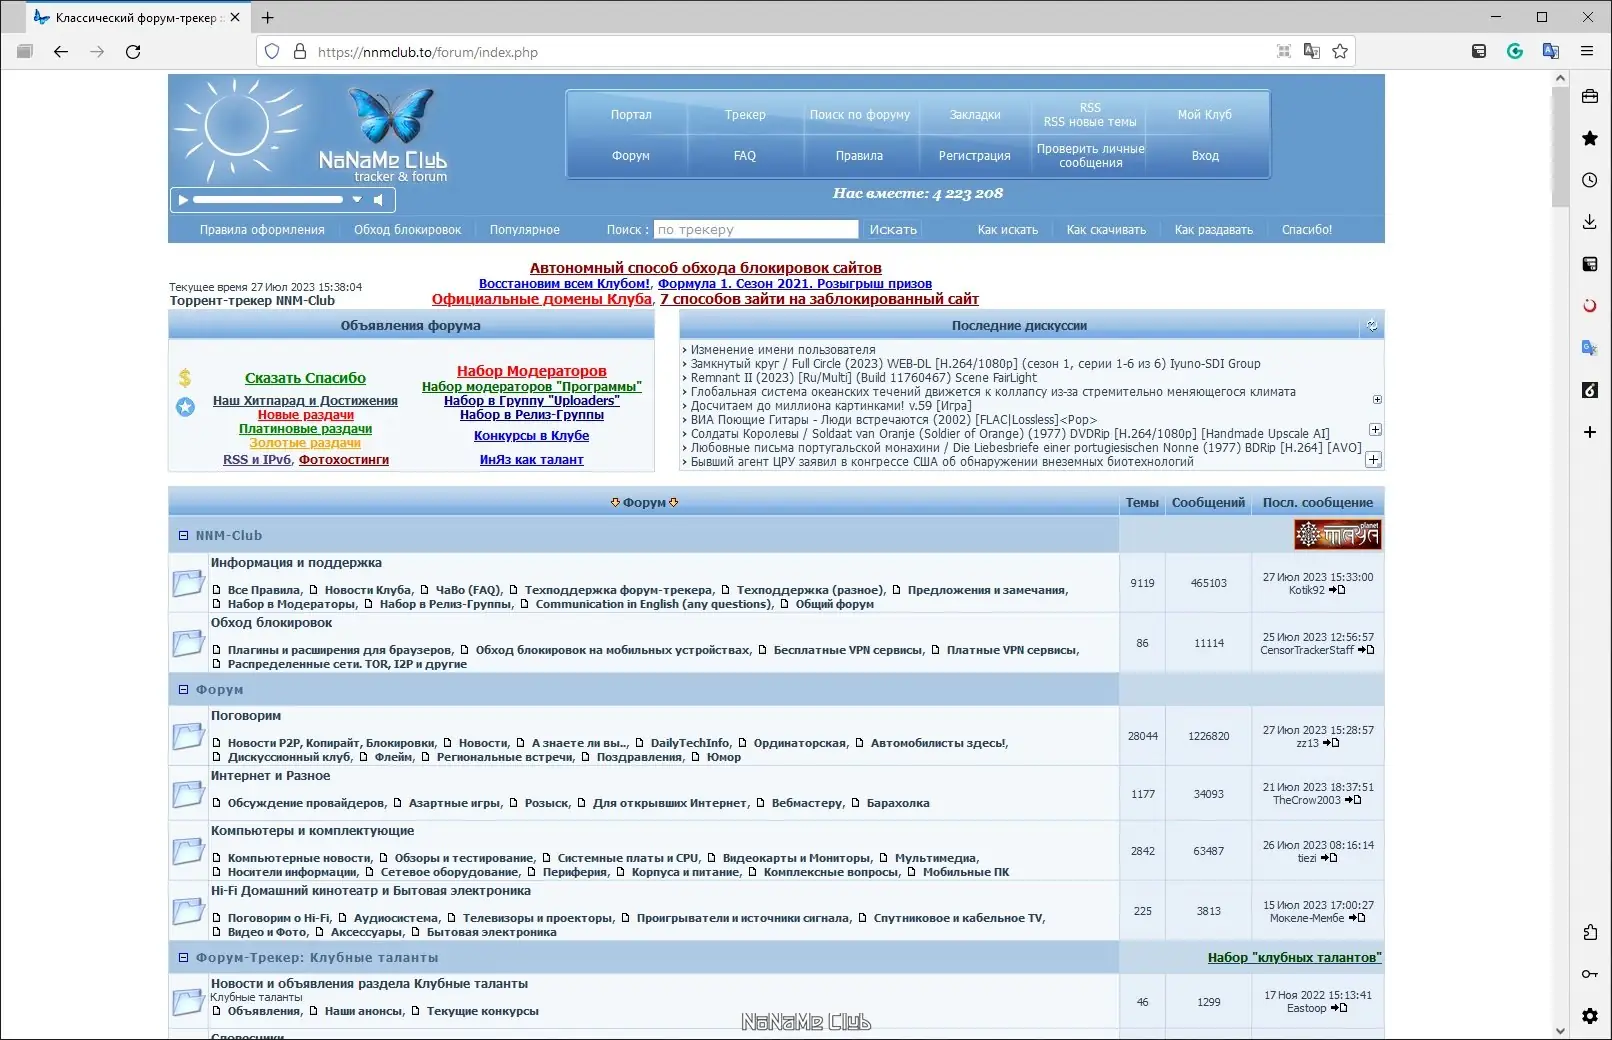Click the folder icon beside Поговорим forum

pos(188,736)
